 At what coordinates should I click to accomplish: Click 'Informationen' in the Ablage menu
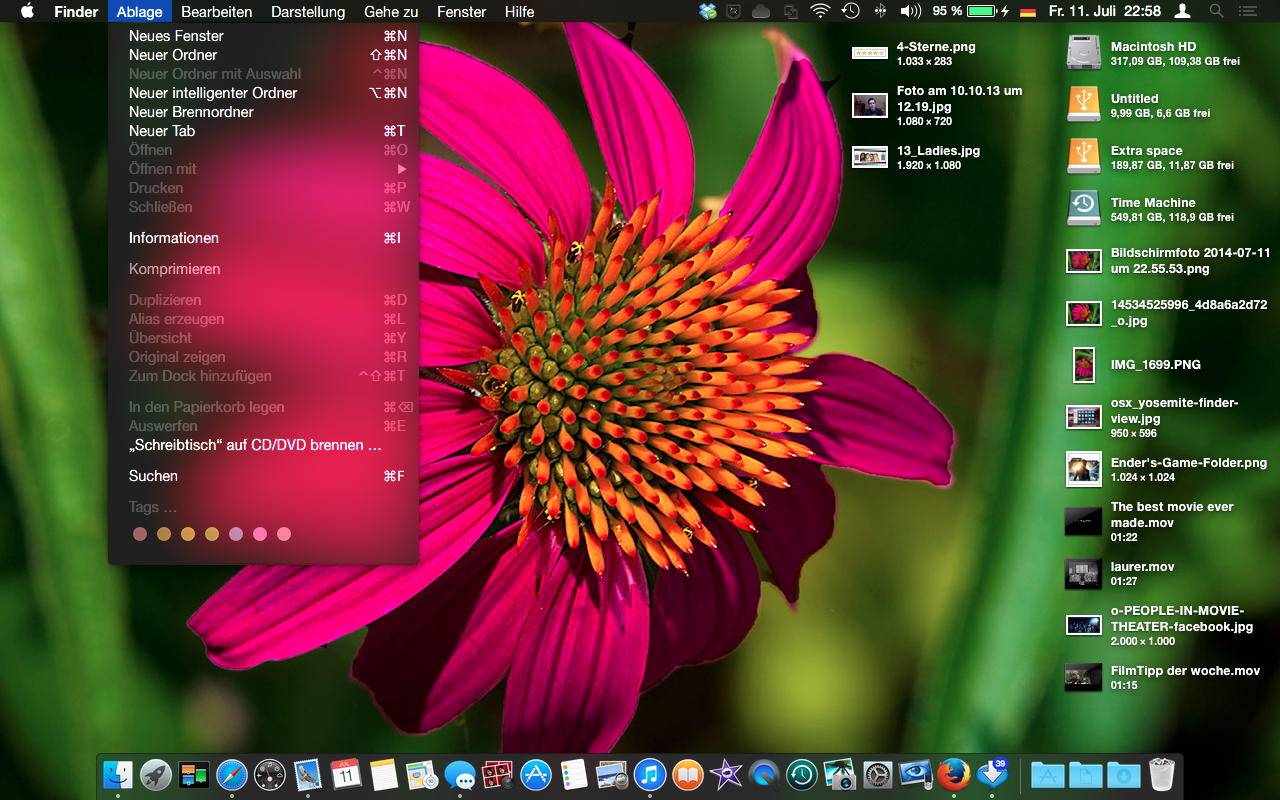[174, 238]
